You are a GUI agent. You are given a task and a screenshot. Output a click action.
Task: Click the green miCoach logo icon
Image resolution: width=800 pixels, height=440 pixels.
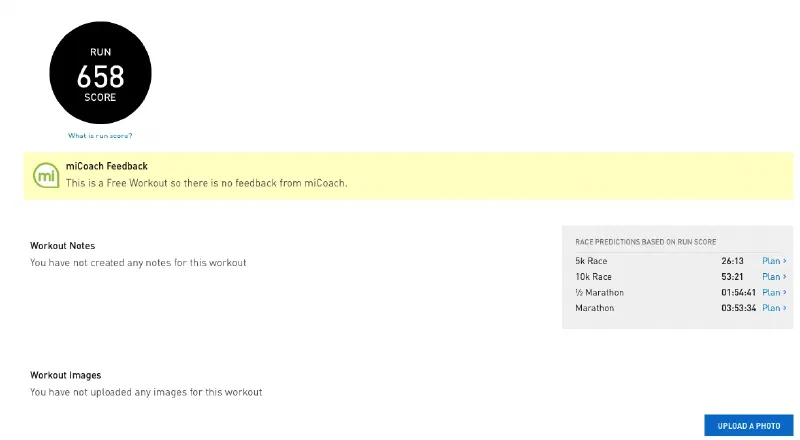(x=46, y=175)
